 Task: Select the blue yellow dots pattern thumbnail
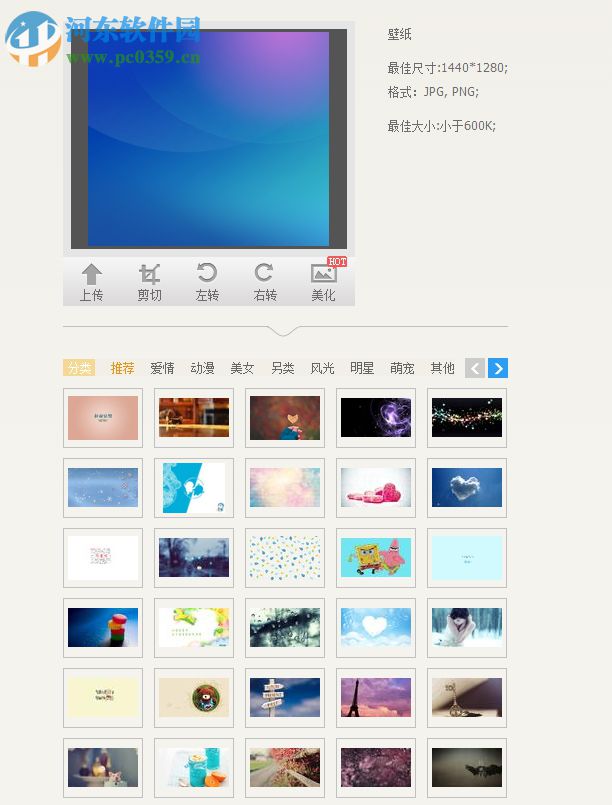(x=285, y=558)
